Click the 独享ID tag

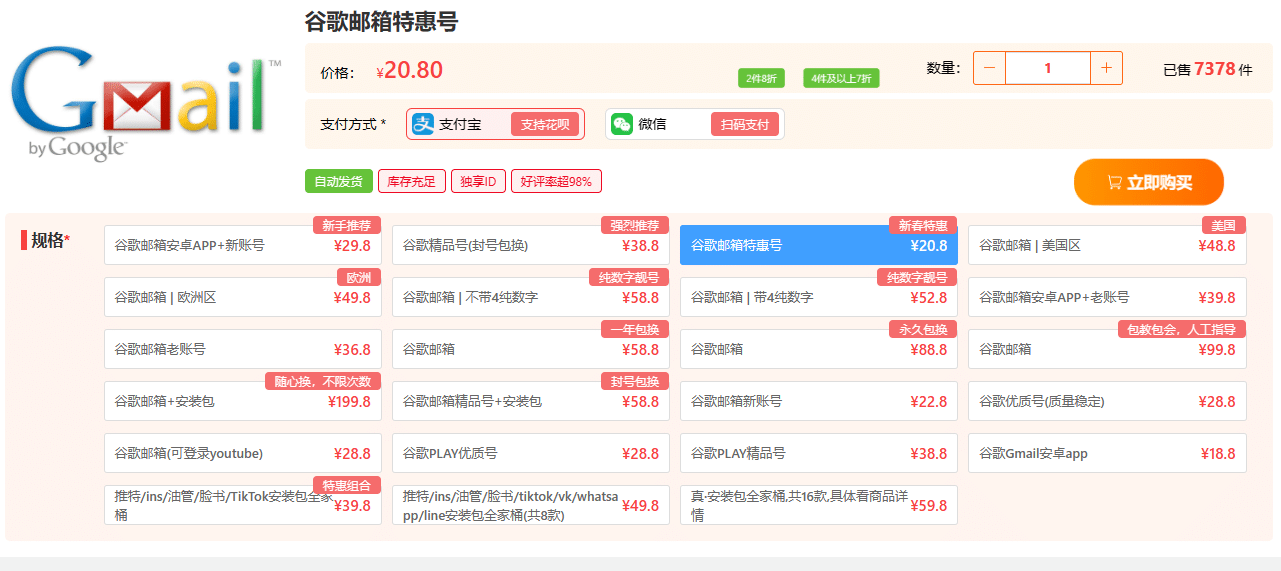click(478, 181)
